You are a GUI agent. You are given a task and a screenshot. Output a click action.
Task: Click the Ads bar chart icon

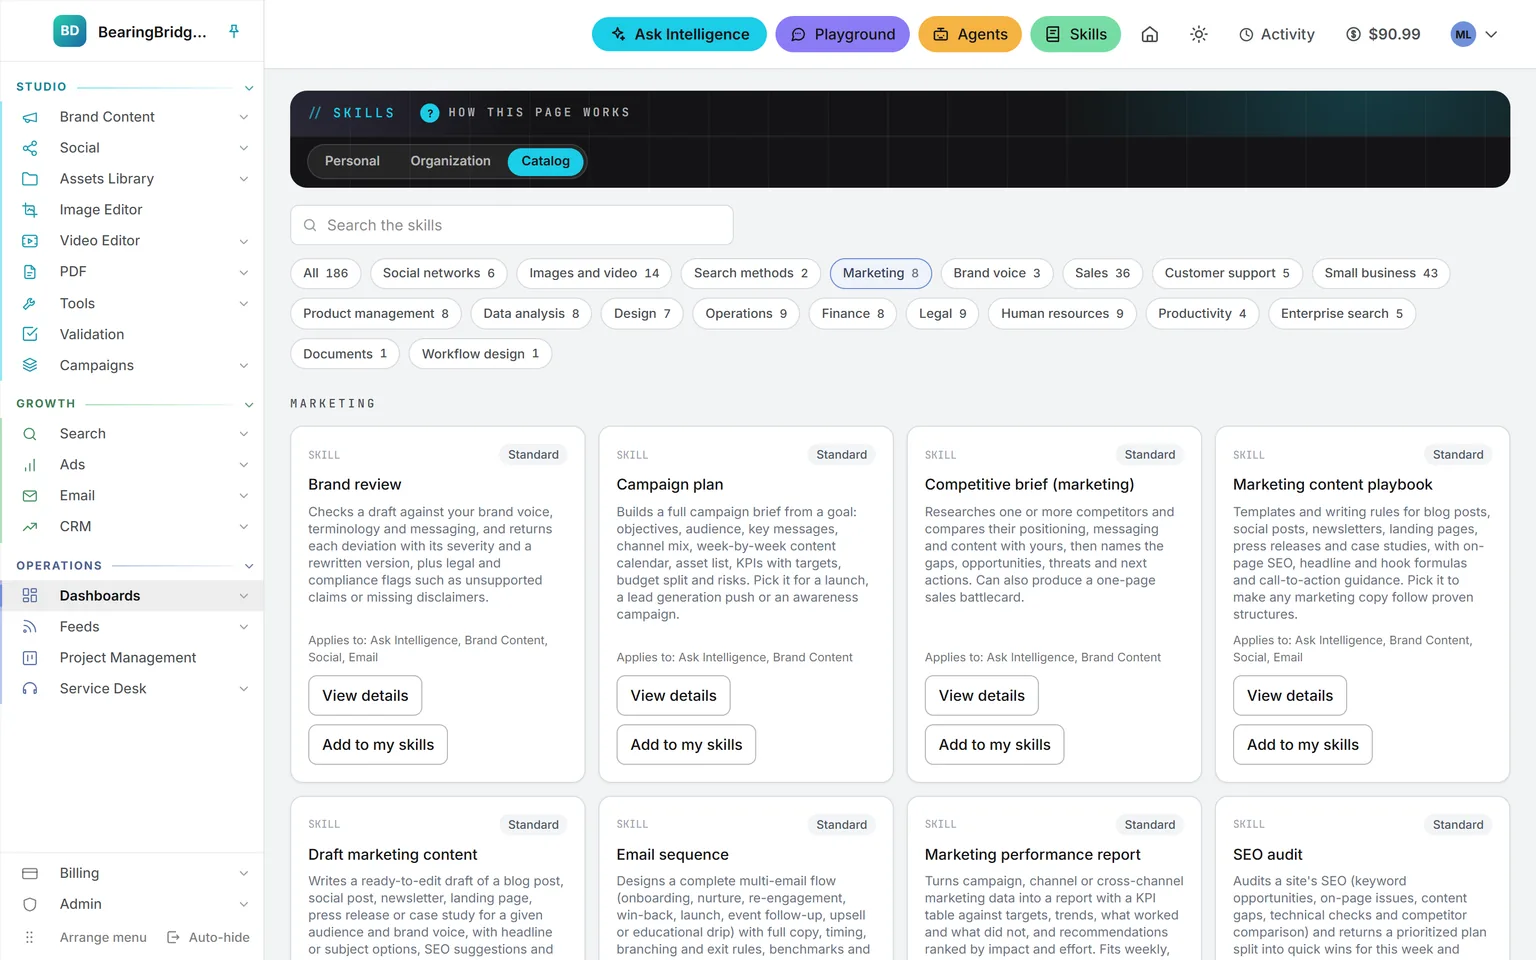(30, 465)
